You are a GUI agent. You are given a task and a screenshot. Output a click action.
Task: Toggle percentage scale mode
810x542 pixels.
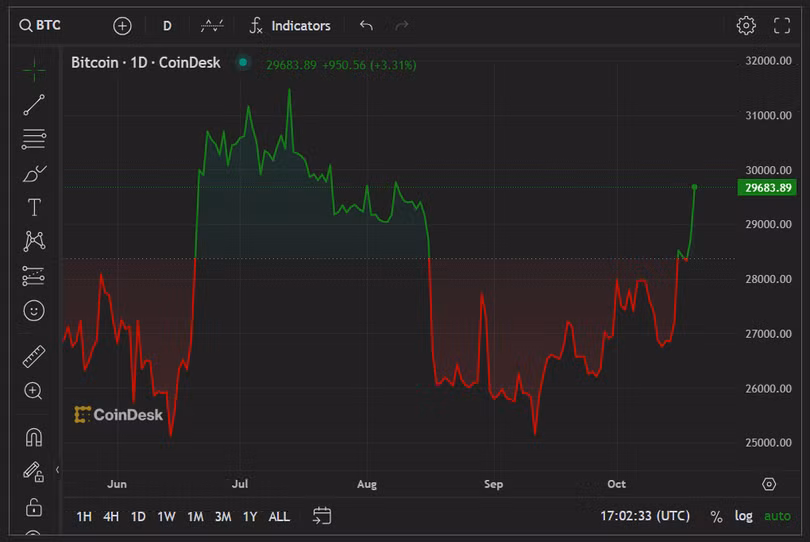716,516
